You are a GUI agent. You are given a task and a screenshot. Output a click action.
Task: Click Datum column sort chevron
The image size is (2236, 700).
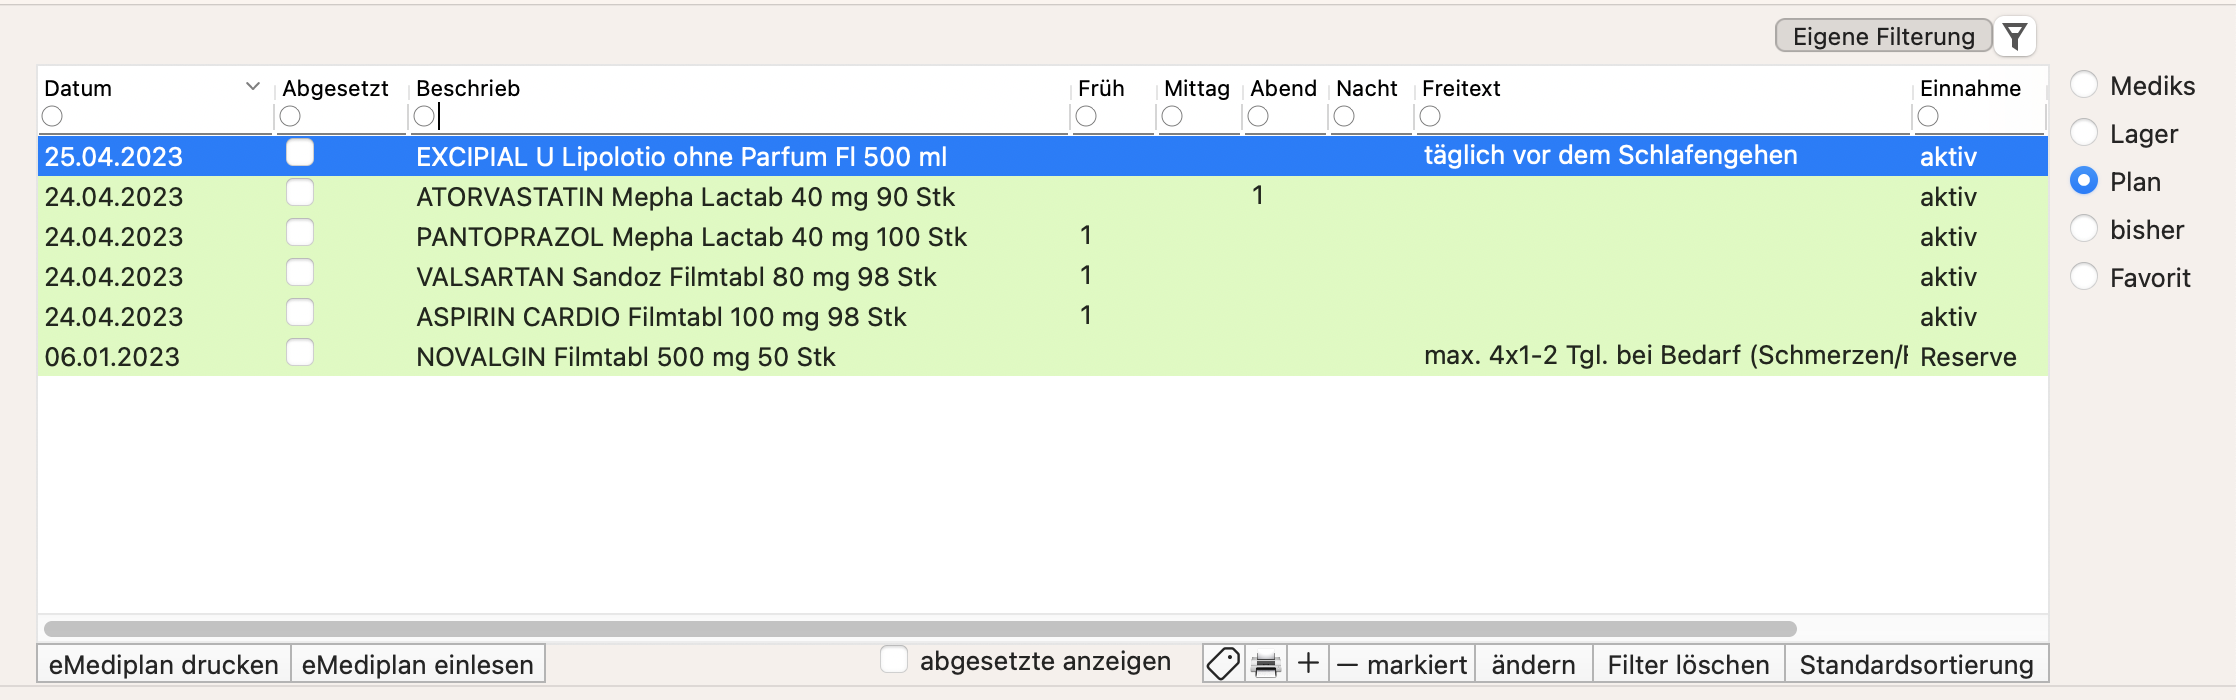tap(253, 87)
